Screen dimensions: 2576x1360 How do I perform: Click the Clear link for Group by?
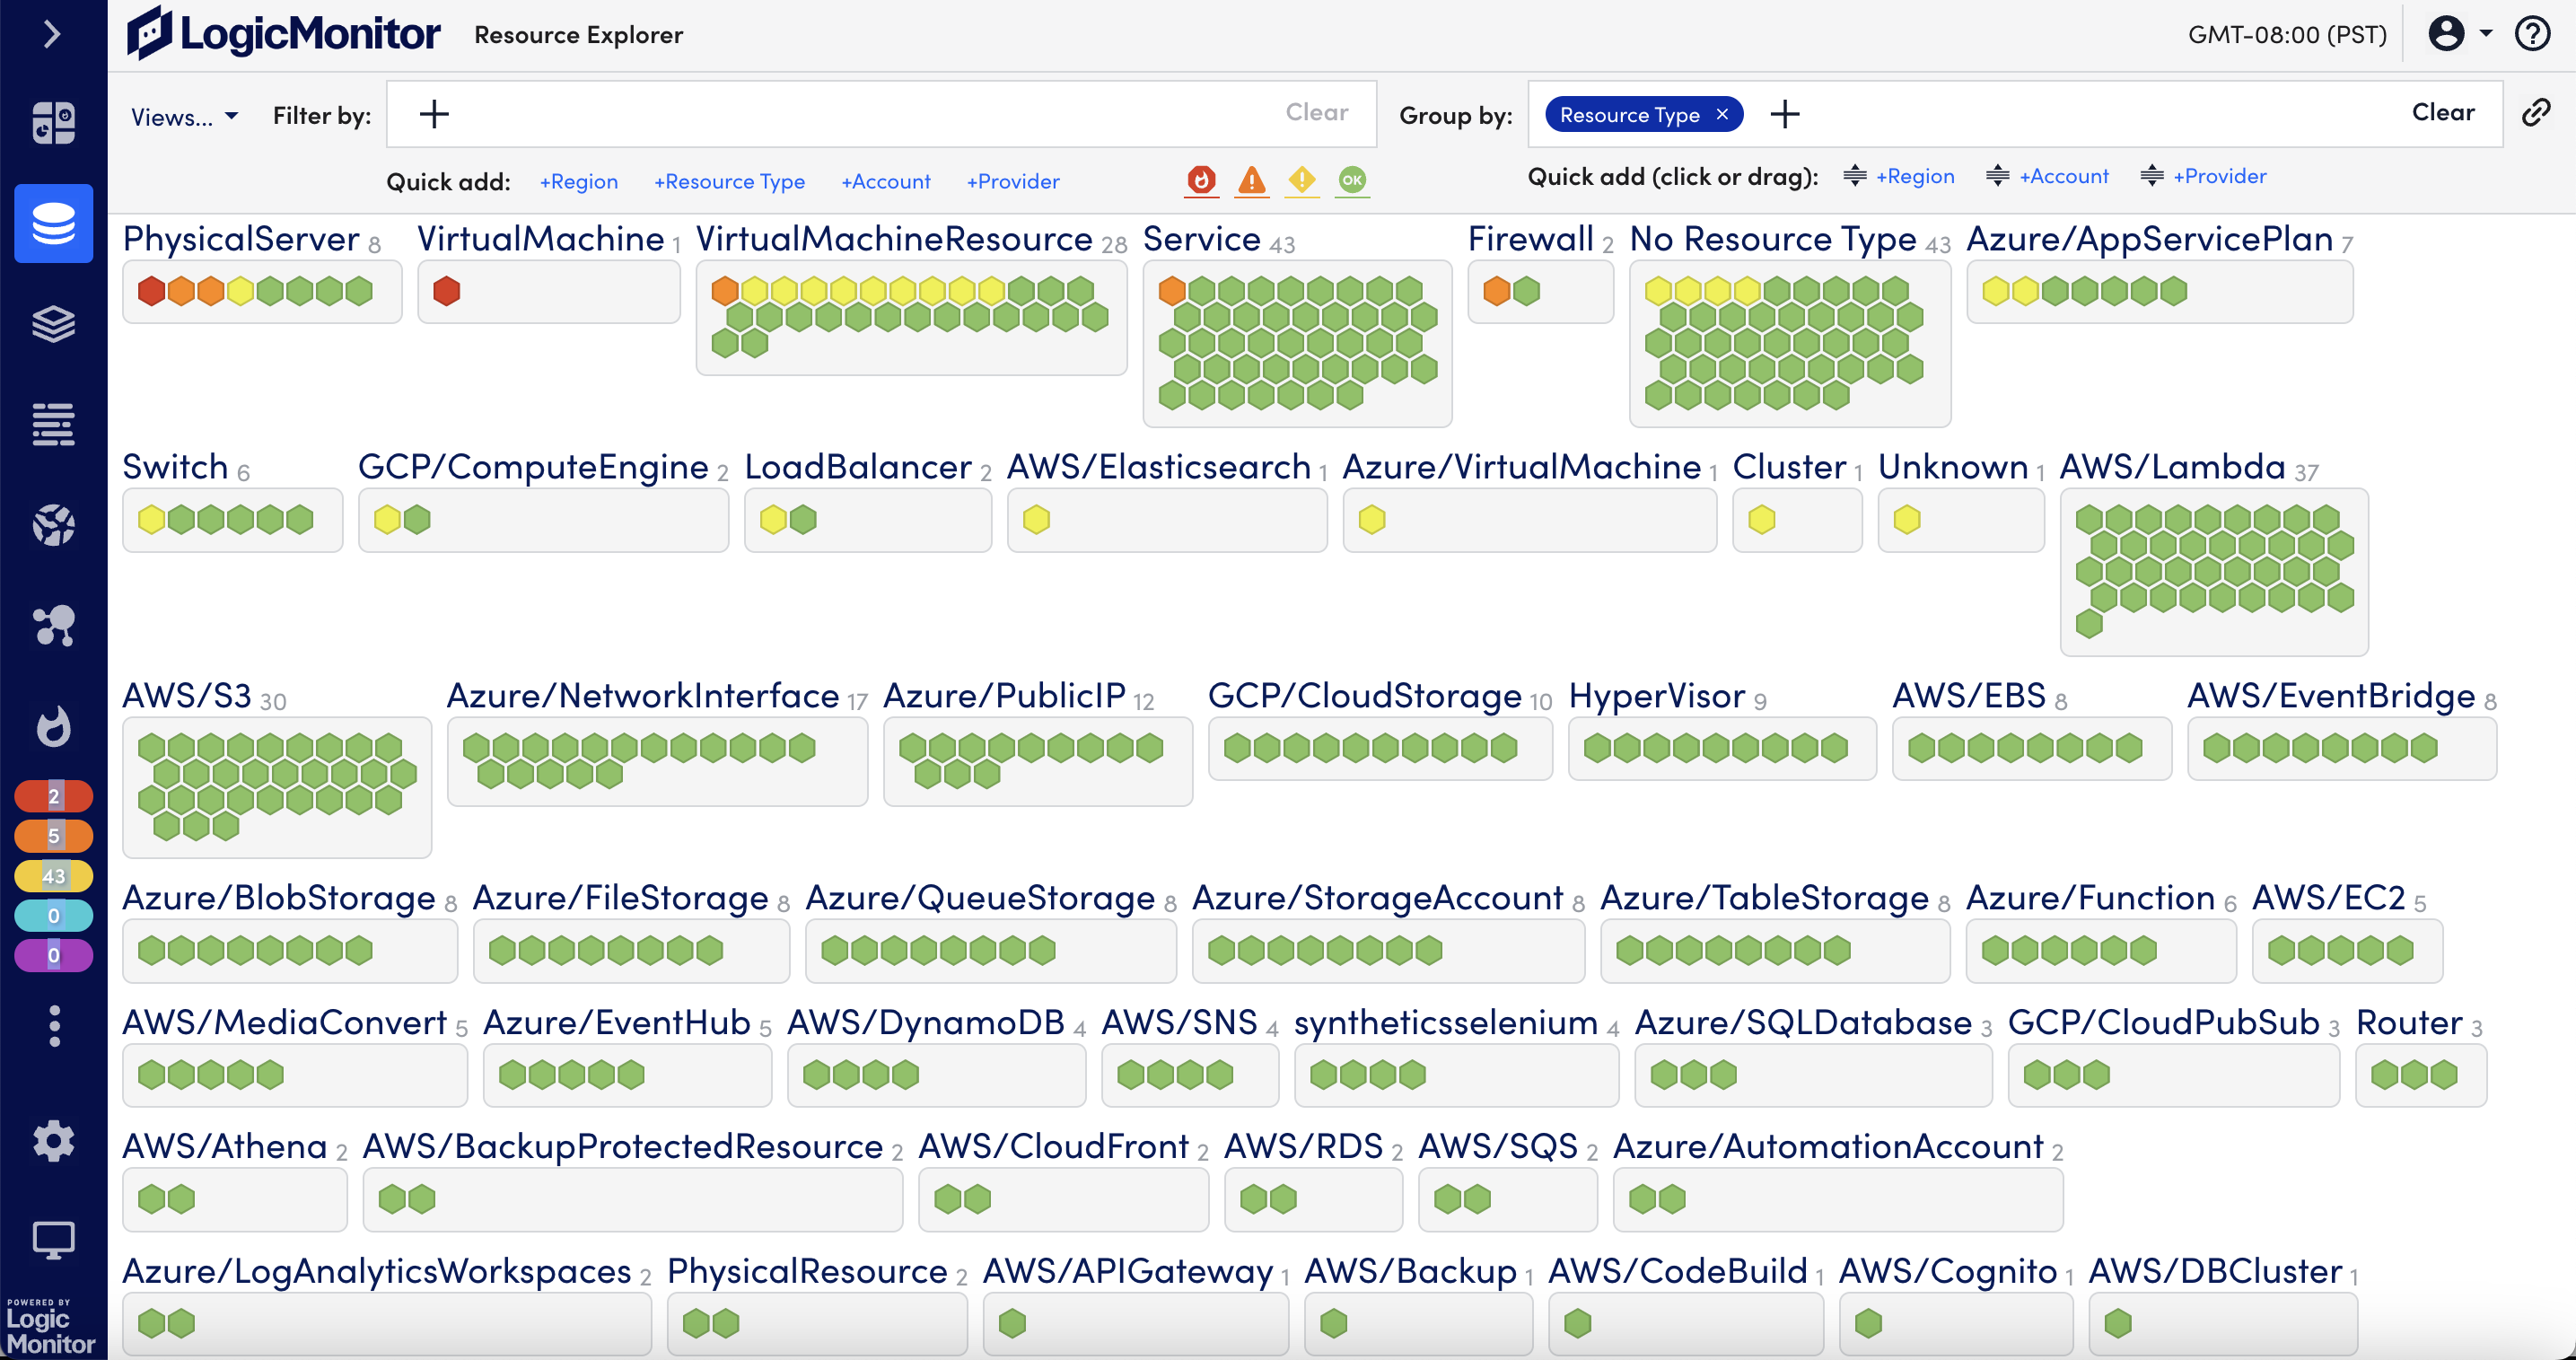[x=2443, y=112]
